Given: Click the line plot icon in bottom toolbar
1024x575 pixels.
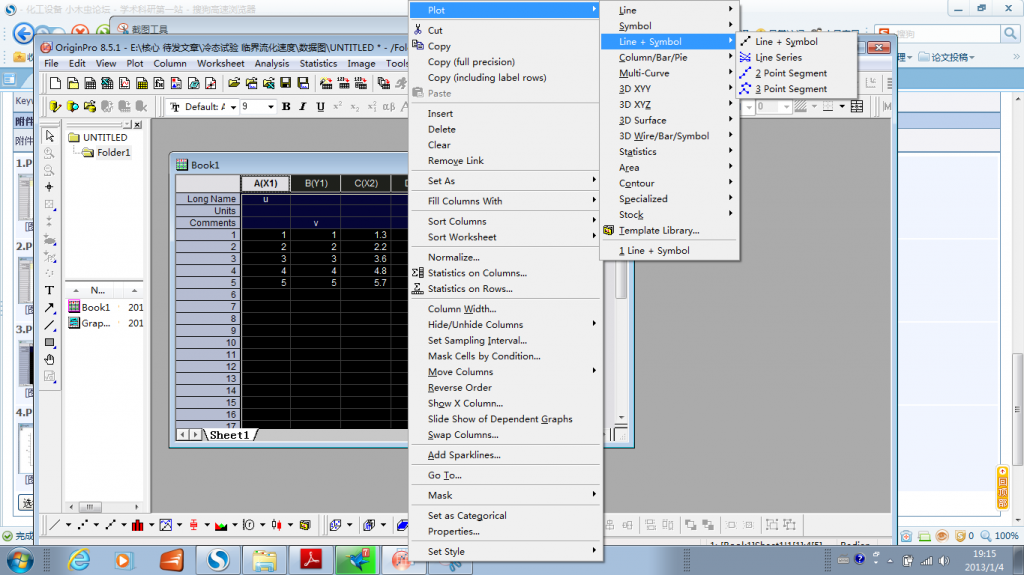Looking at the screenshot, I should tap(55, 524).
